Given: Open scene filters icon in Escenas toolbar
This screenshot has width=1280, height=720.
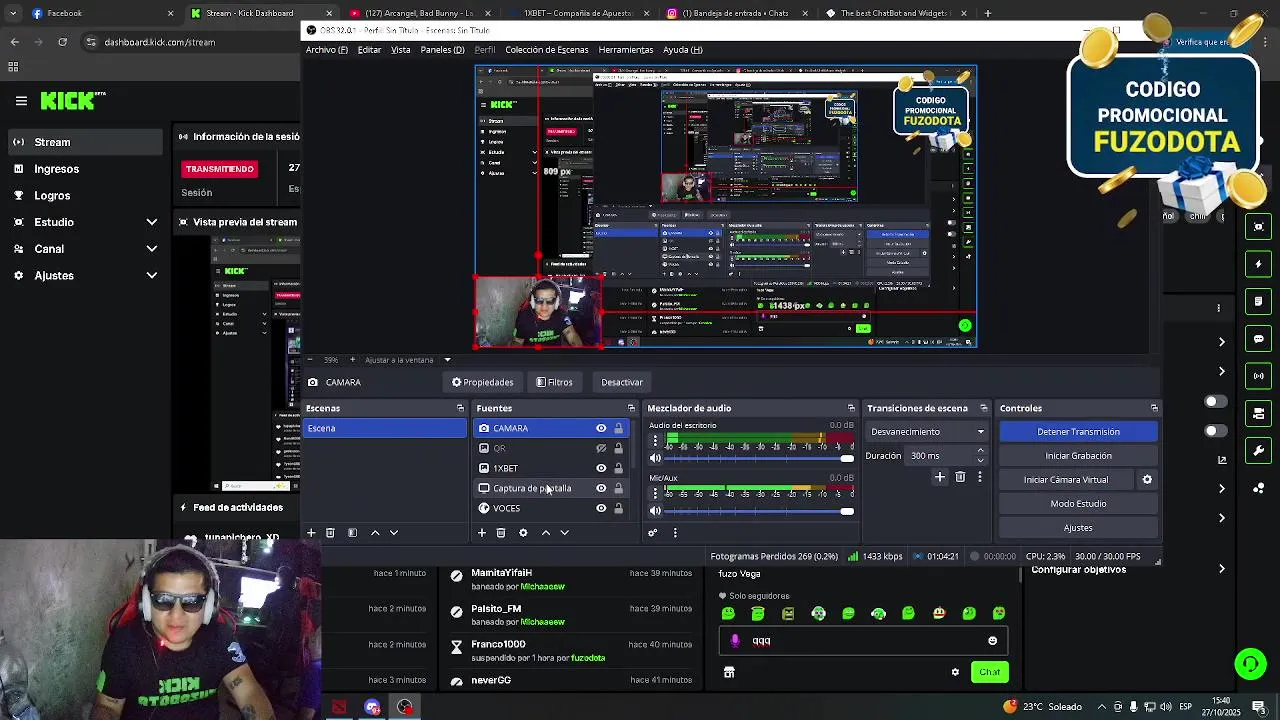Looking at the screenshot, I should 352,533.
